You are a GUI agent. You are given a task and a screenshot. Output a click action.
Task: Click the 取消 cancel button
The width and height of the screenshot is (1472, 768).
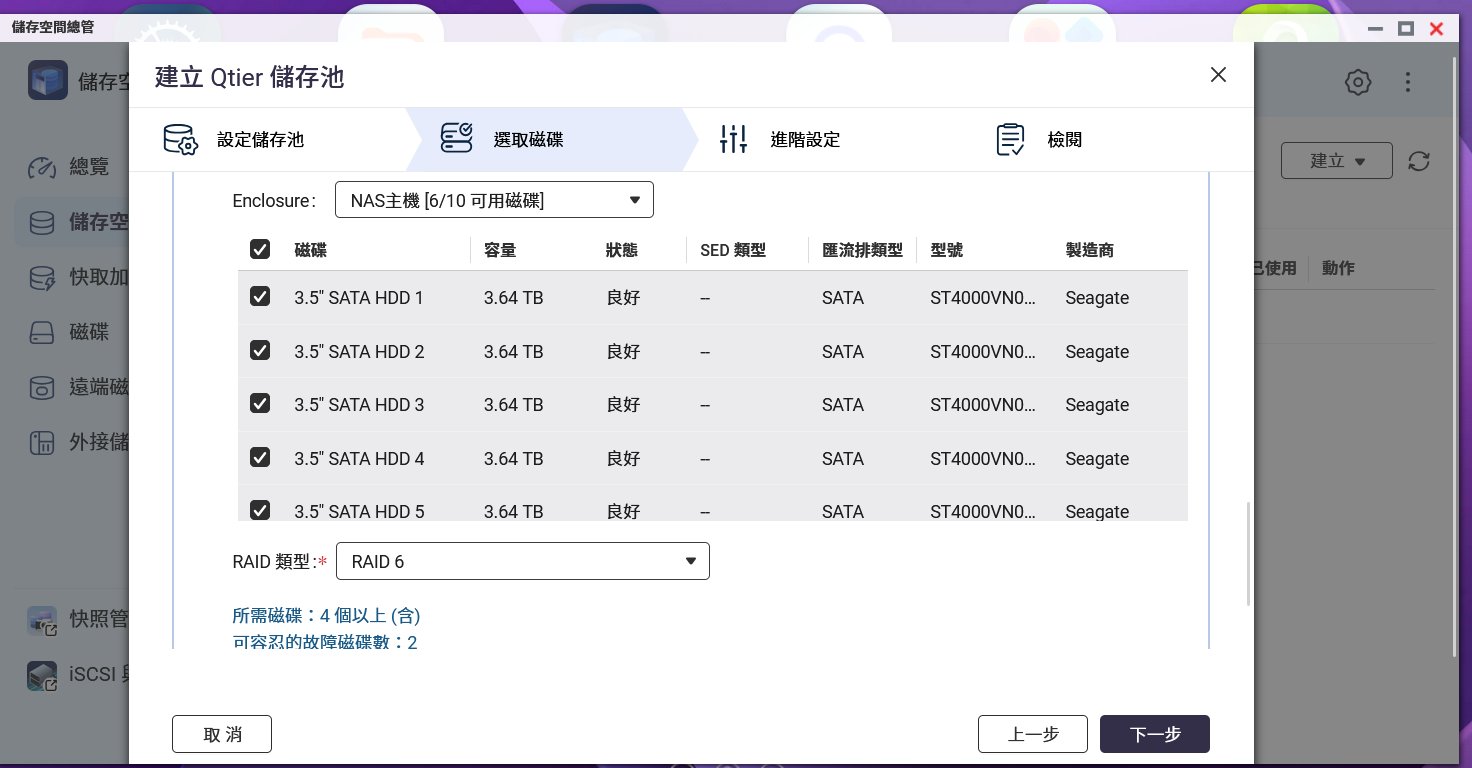pos(222,734)
